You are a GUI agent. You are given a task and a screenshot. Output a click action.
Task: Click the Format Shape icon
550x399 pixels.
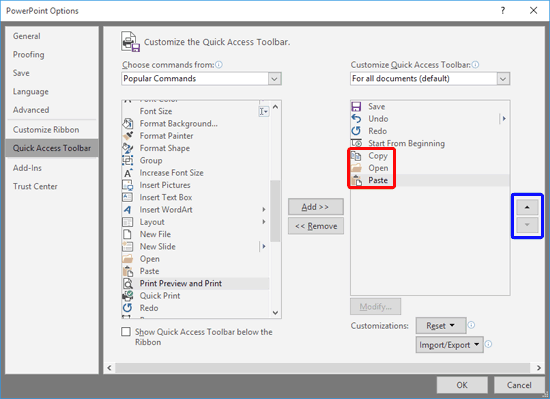(127, 148)
